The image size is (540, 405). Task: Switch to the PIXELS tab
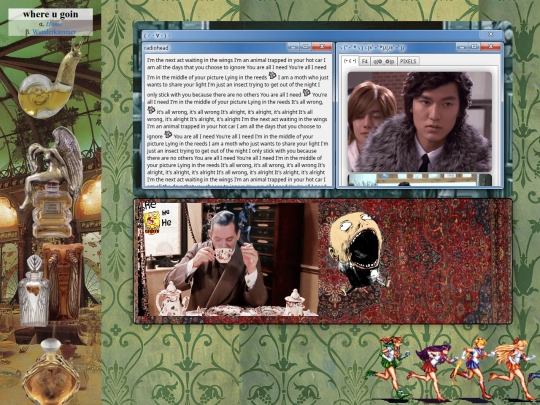pos(408,61)
